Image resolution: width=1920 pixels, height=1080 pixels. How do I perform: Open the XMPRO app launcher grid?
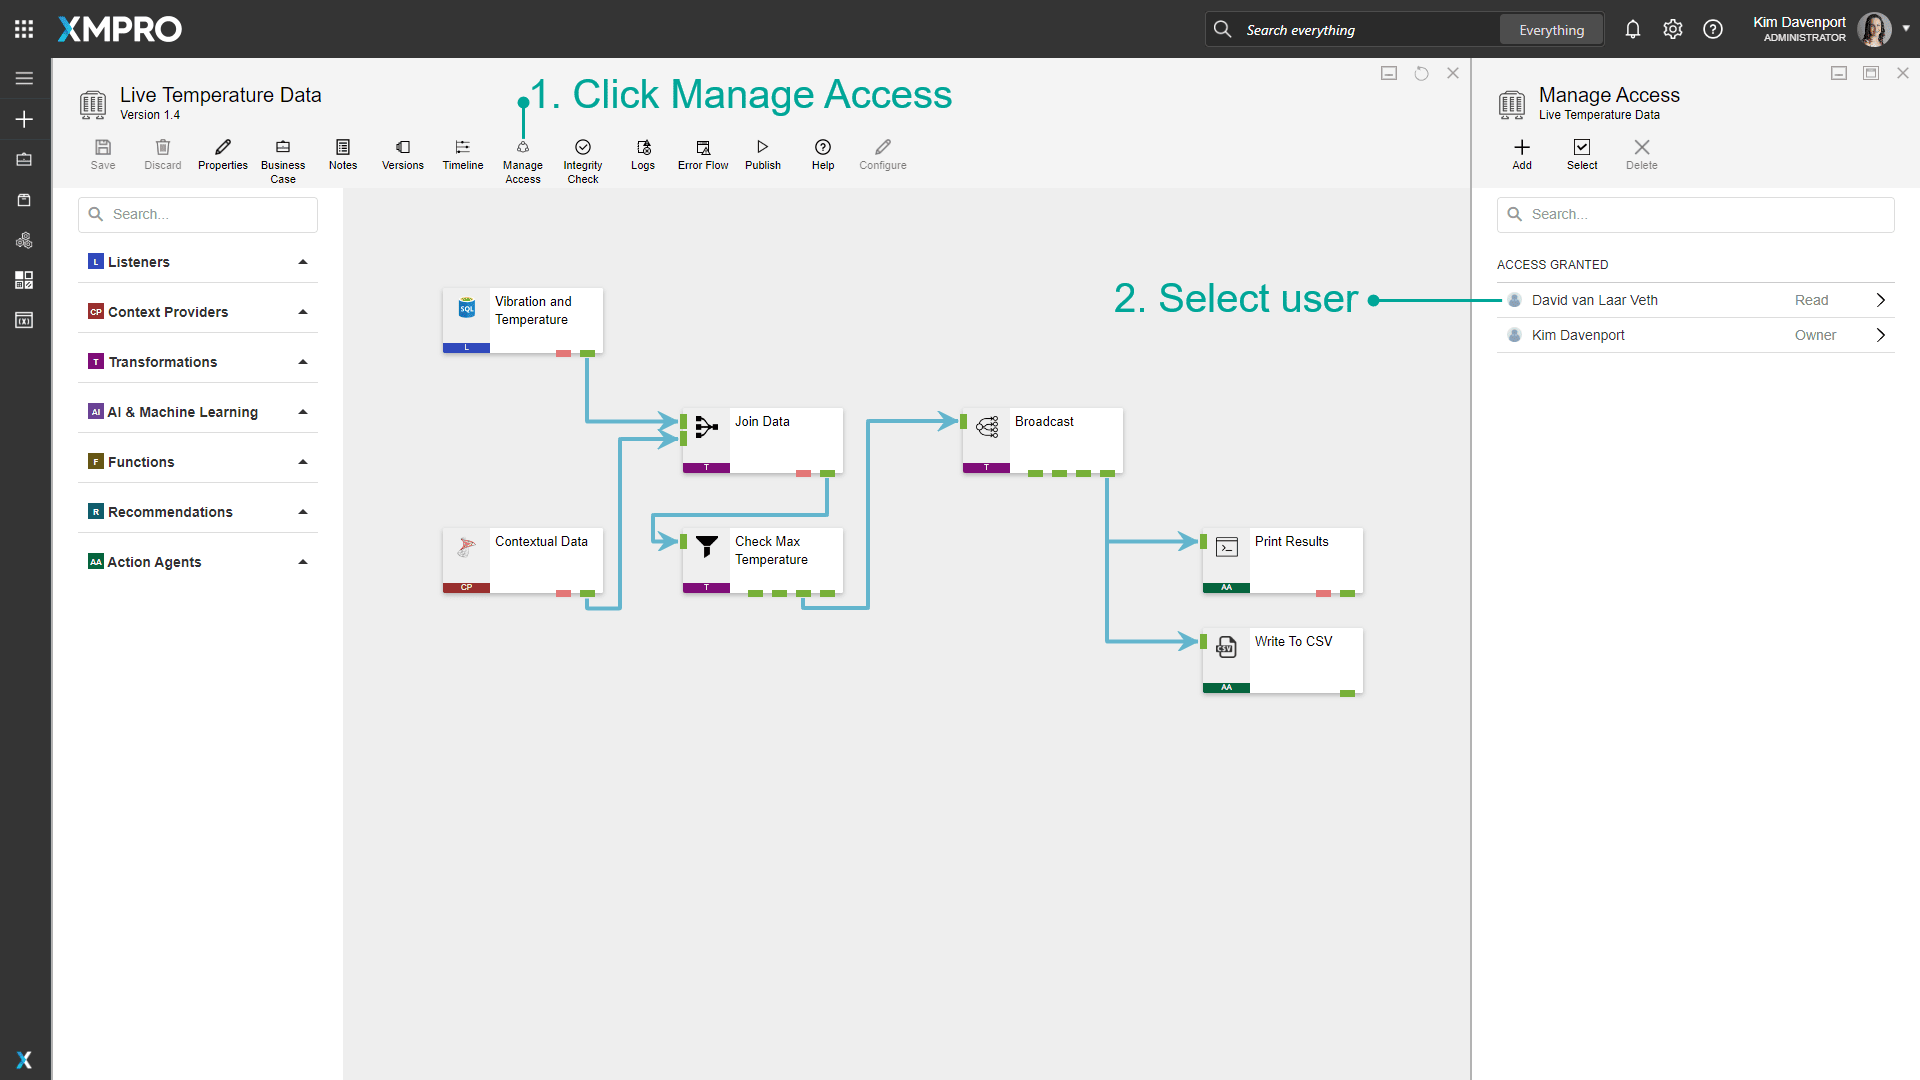[x=24, y=28]
